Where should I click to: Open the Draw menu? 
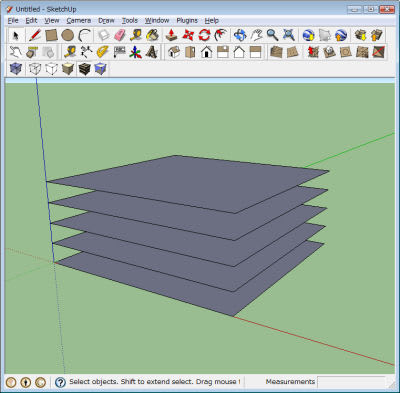click(106, 21)
